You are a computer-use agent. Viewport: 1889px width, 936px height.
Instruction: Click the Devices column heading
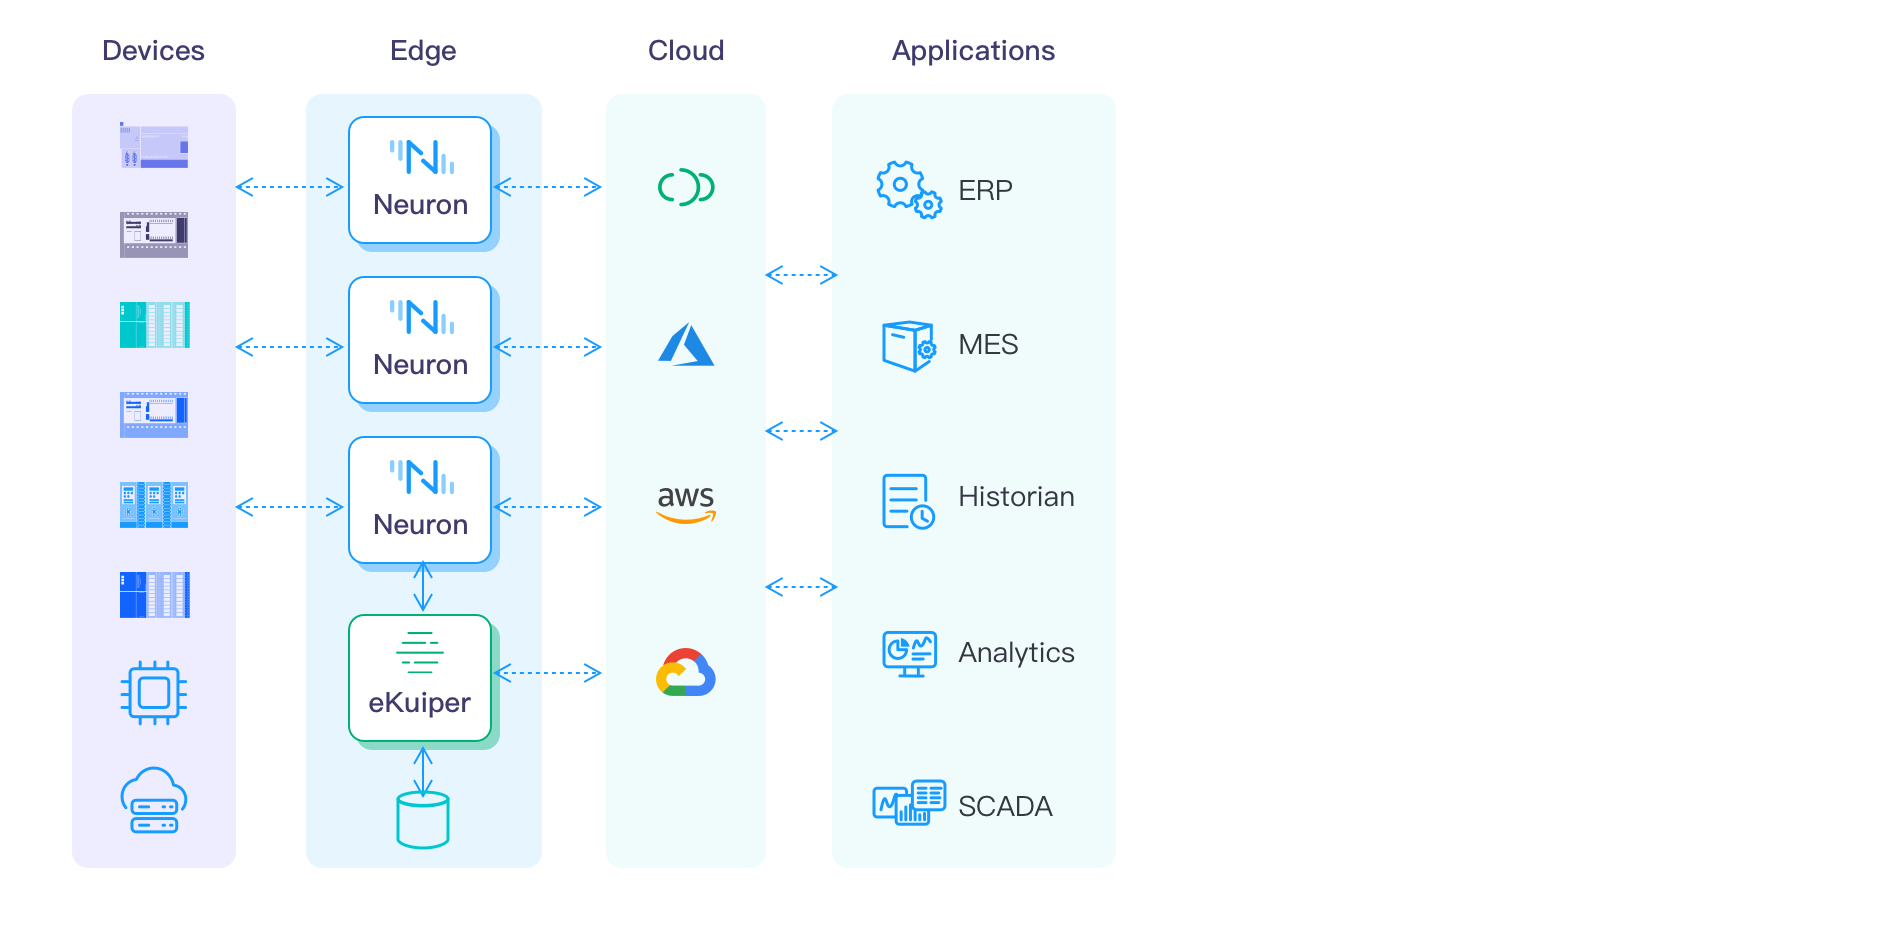(153, 51)
